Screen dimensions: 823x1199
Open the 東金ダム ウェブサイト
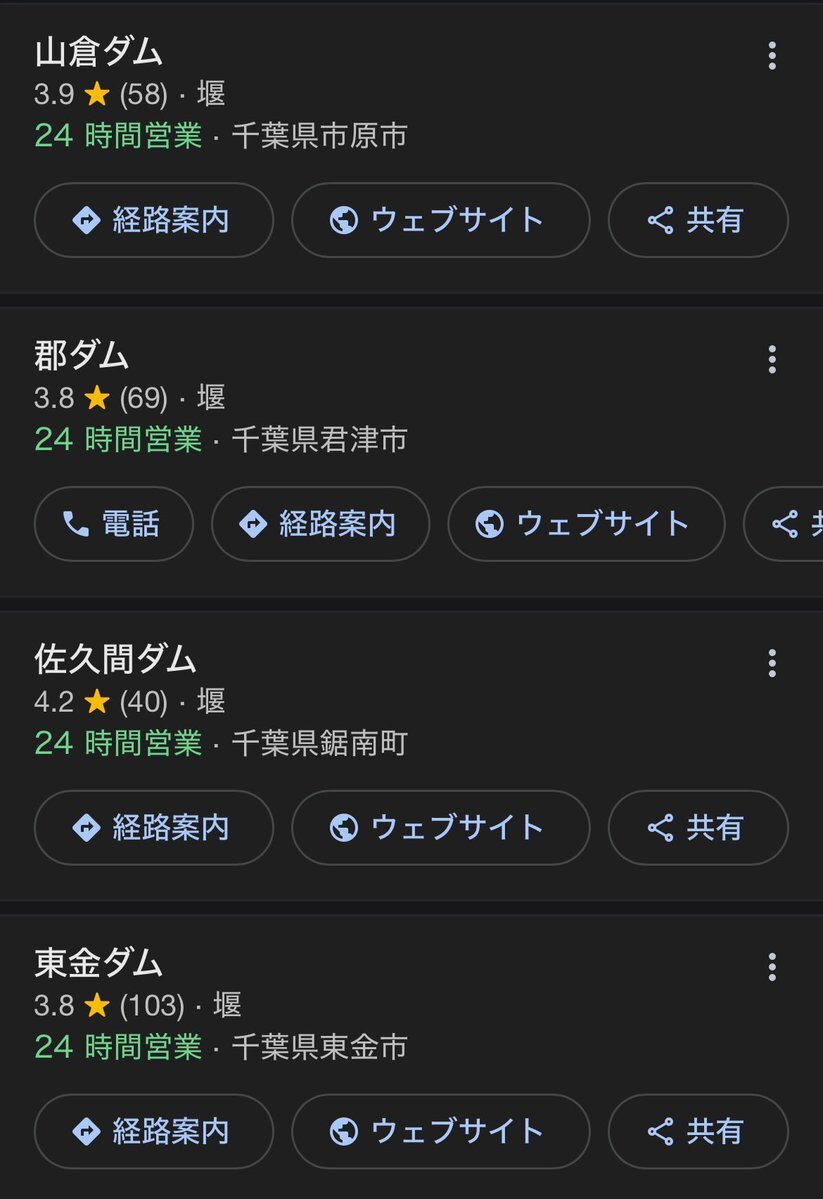coord(440,1131)
